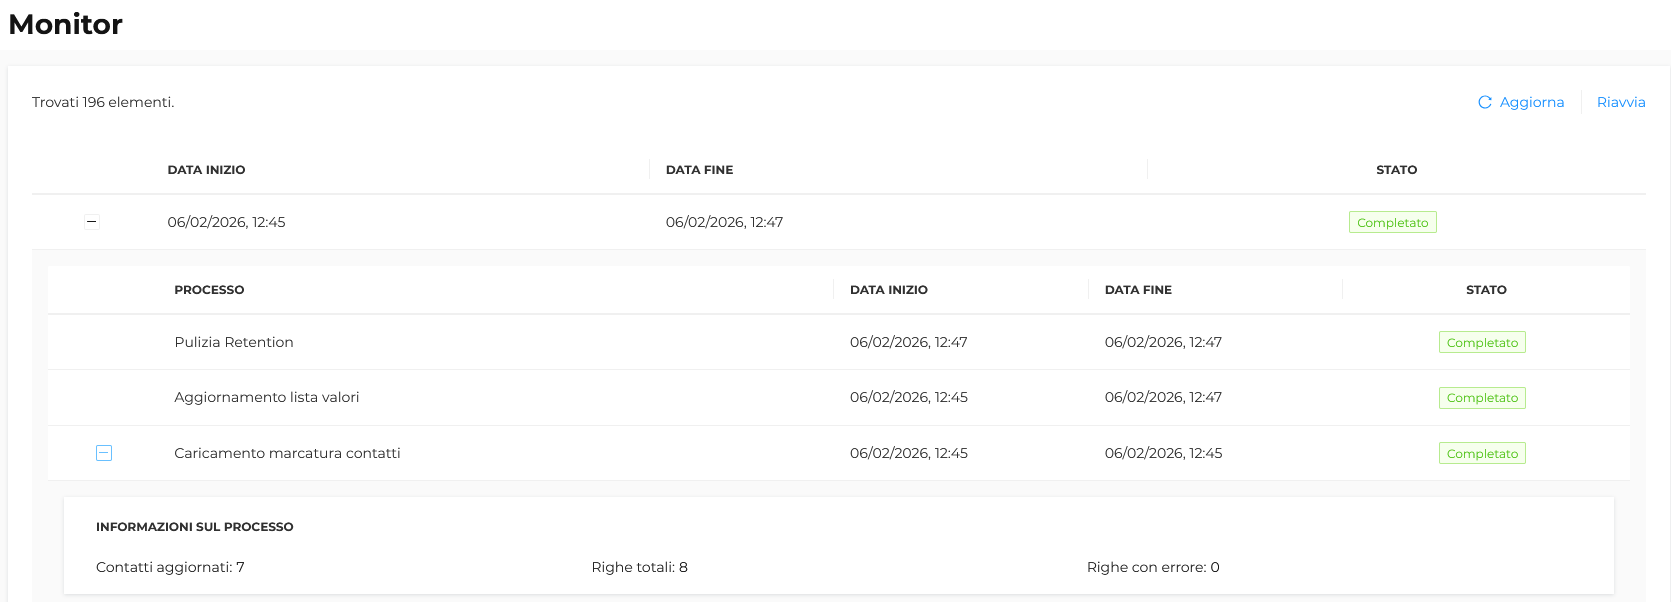Click the Completato badge of the main run

tap(1392, 223)
